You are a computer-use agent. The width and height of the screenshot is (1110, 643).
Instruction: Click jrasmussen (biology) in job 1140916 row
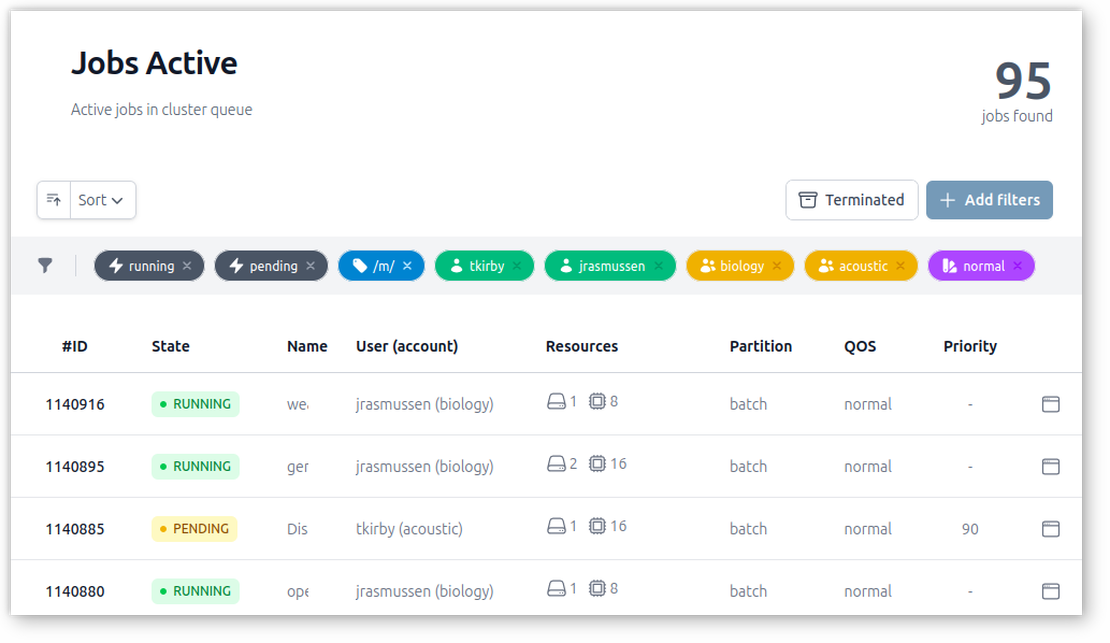tap(425, 404)
